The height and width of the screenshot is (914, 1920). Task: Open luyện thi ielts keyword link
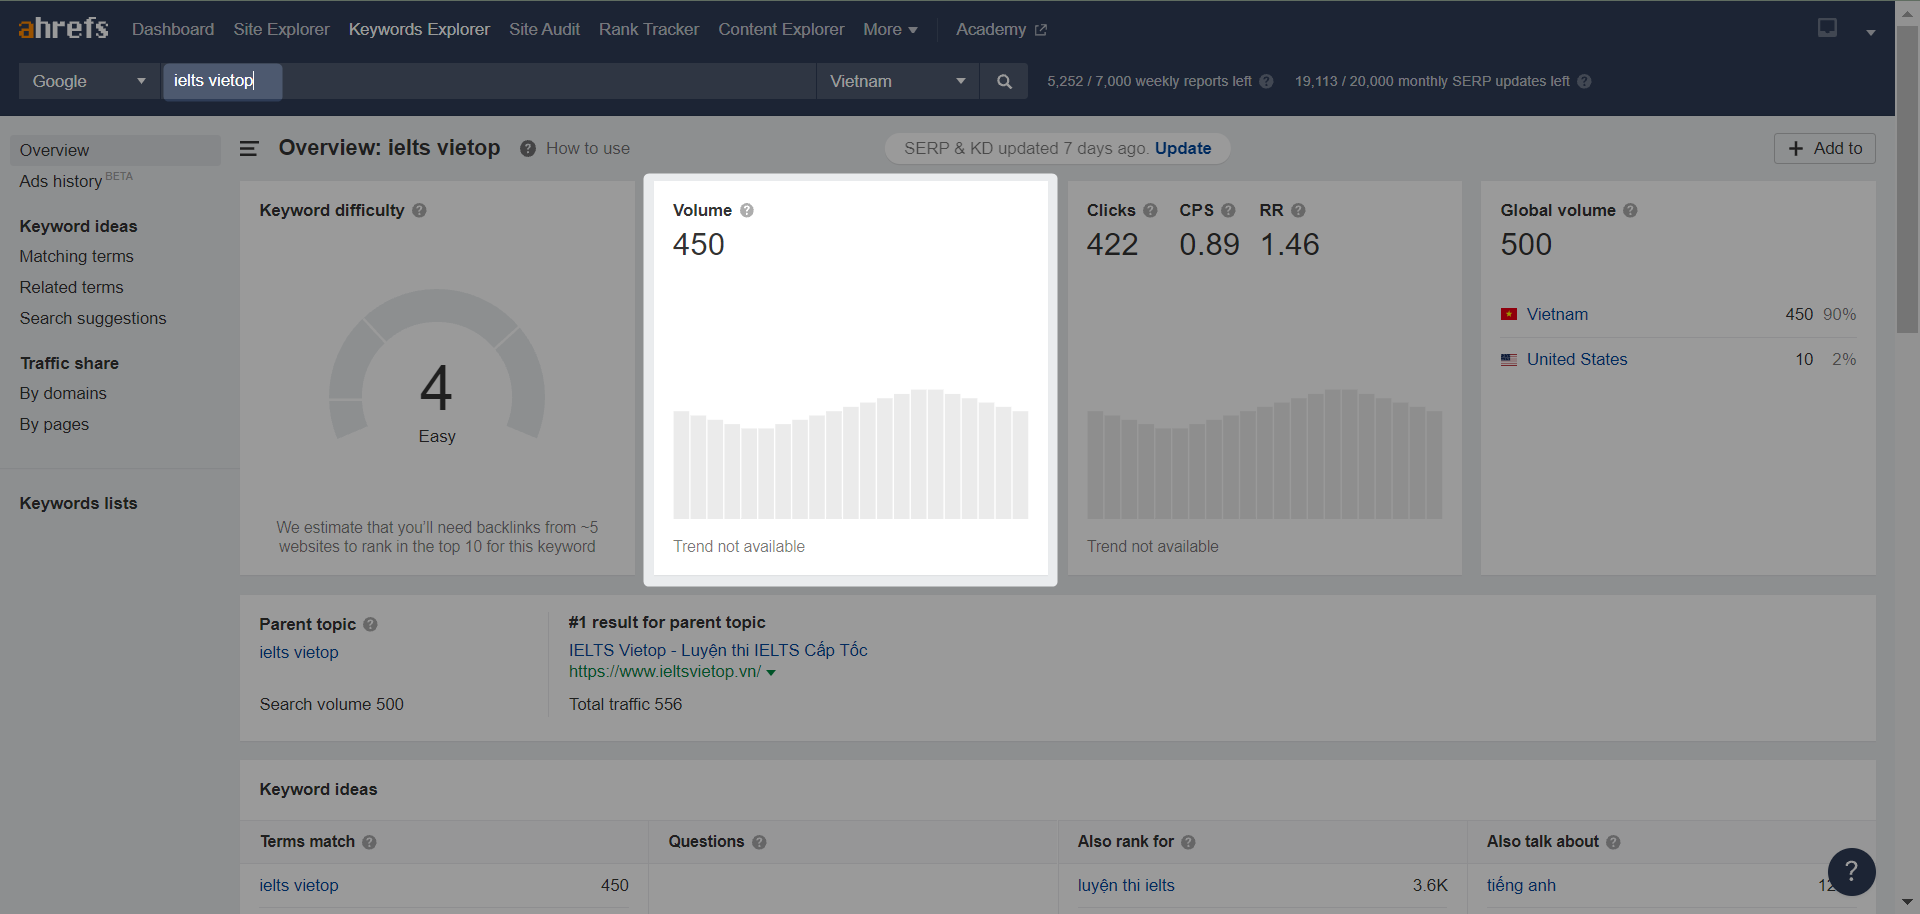[1126, 885]
